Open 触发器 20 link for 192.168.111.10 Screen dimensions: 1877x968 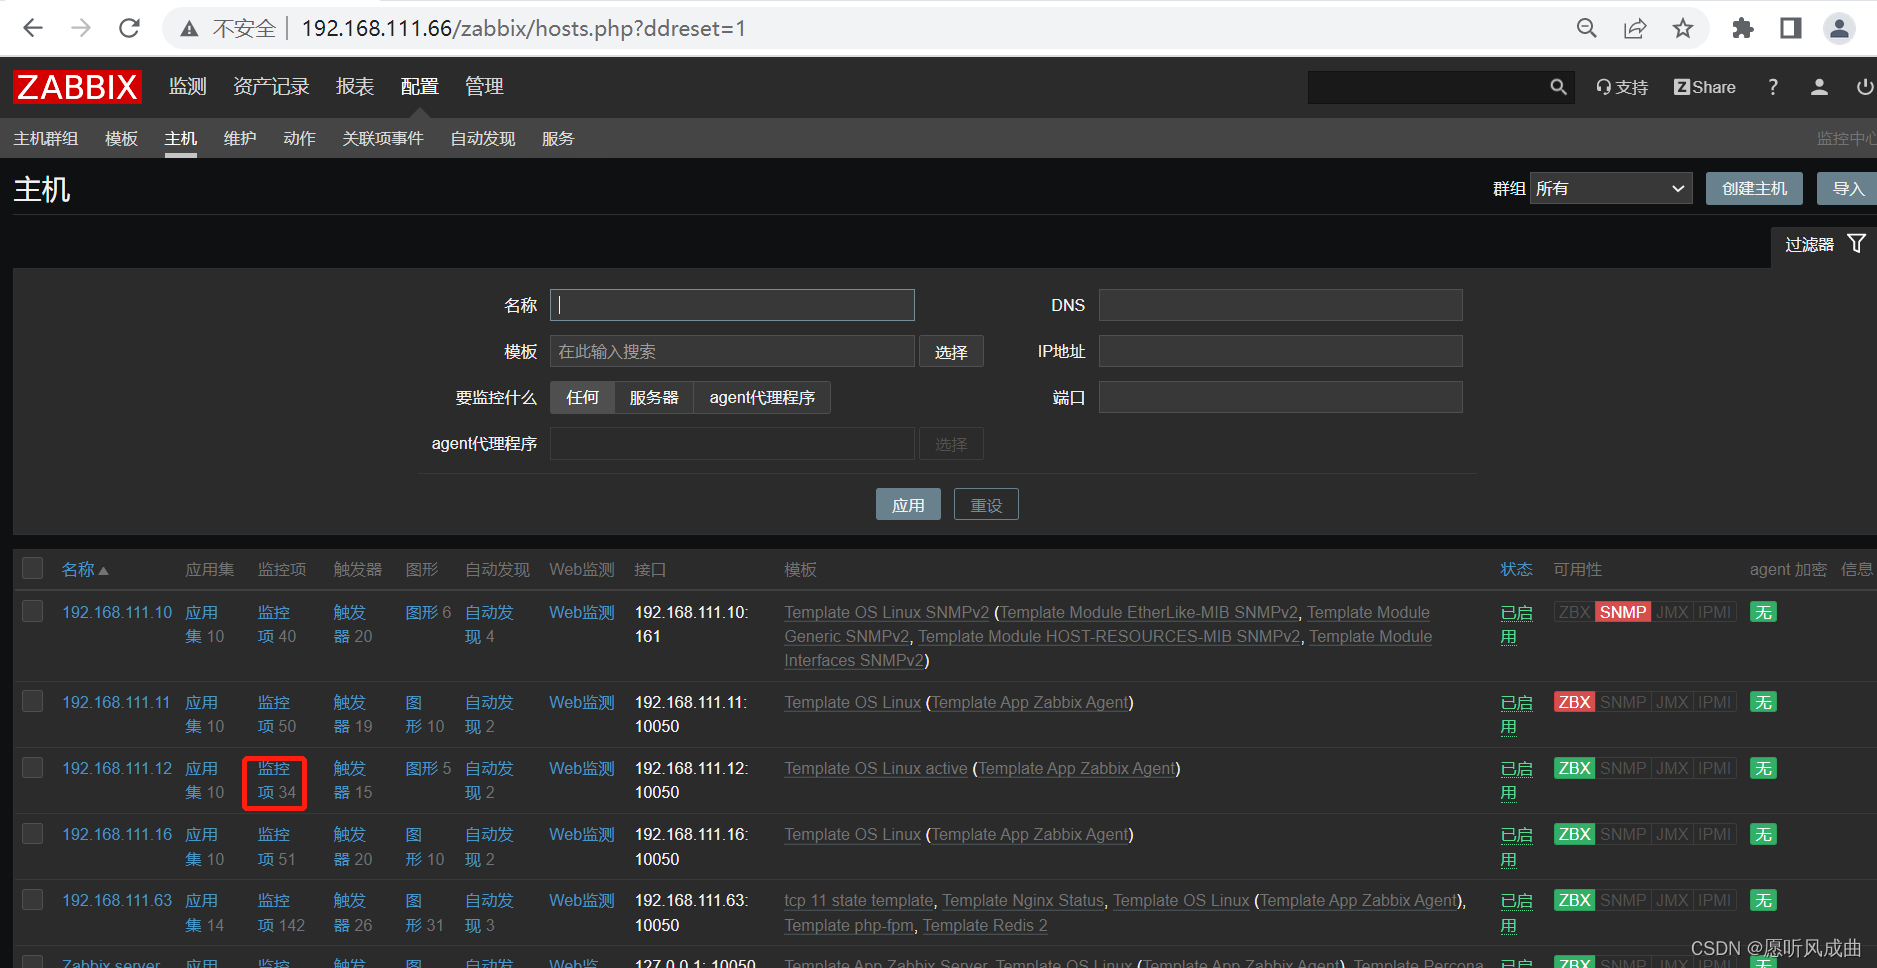(352, 624)
